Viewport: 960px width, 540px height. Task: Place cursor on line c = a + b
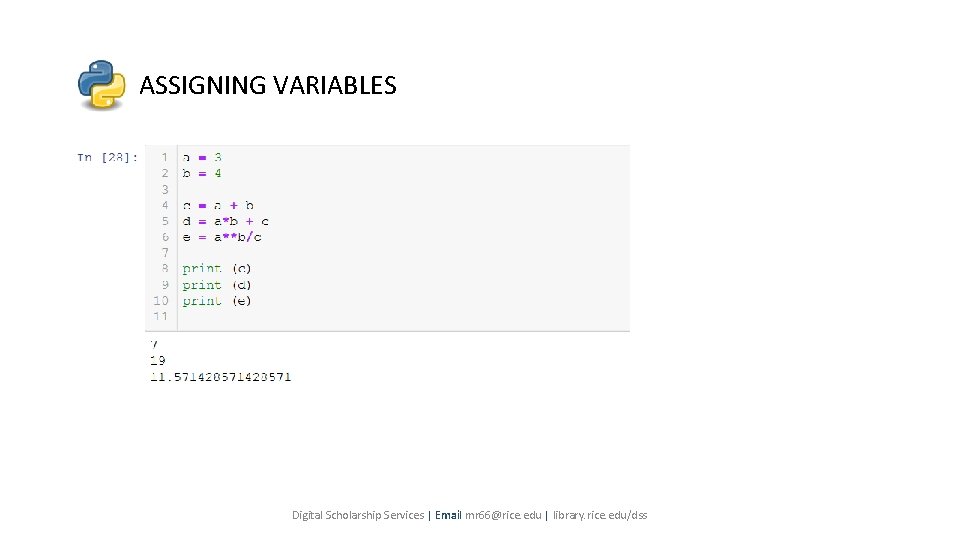coord(218,205)
